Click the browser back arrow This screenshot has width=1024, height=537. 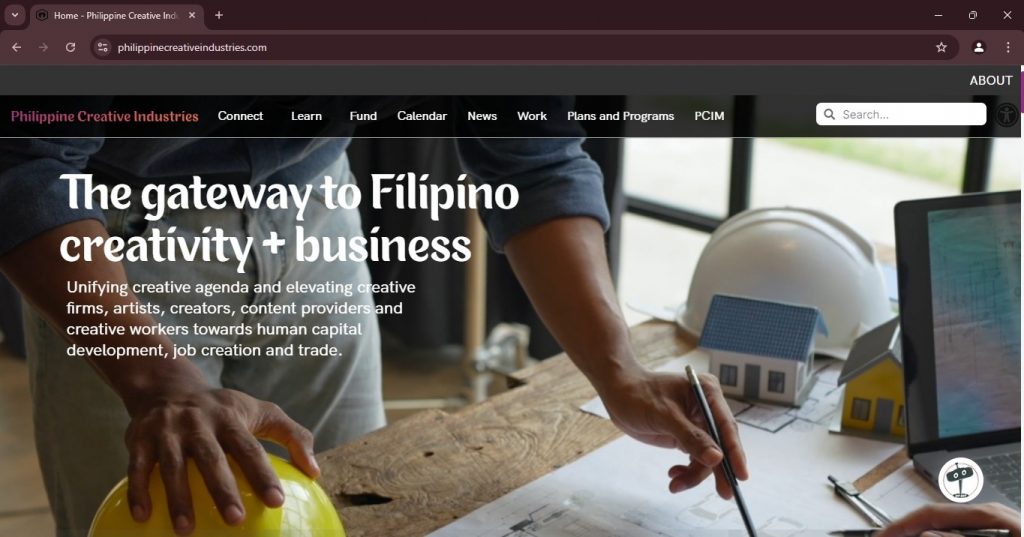[x=16, y=47]
